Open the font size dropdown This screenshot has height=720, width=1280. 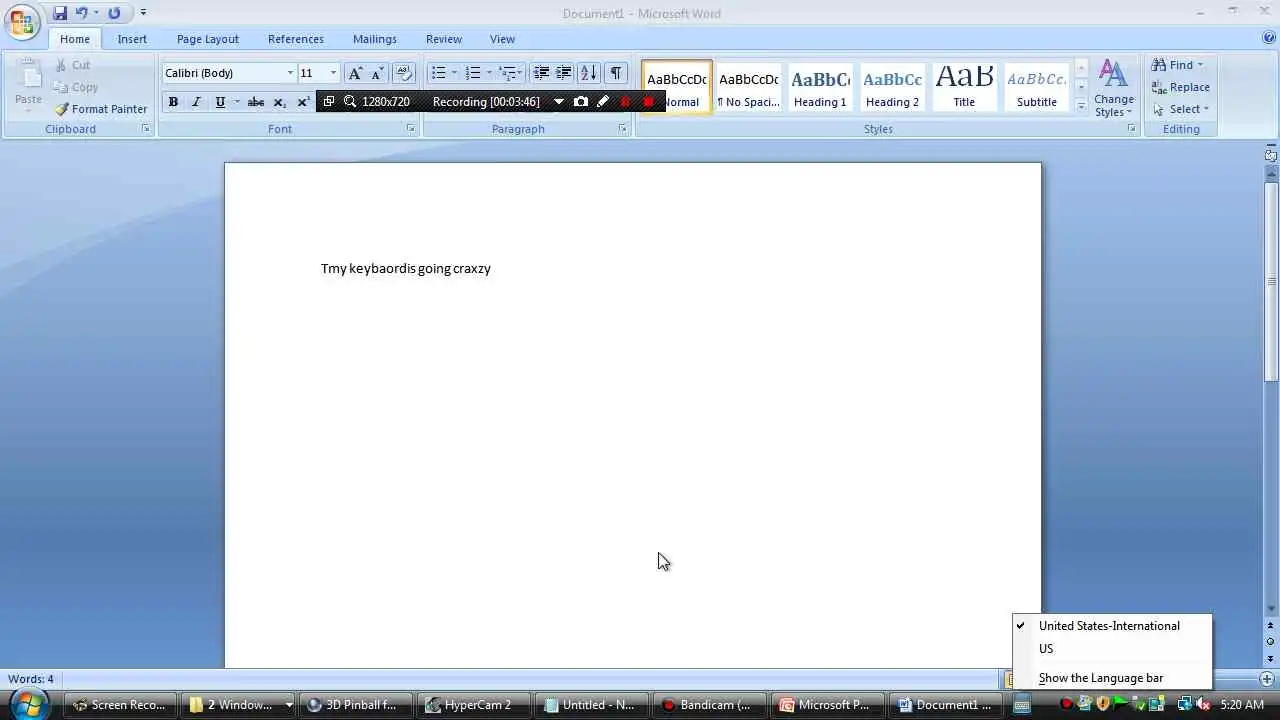coord(333,73)
